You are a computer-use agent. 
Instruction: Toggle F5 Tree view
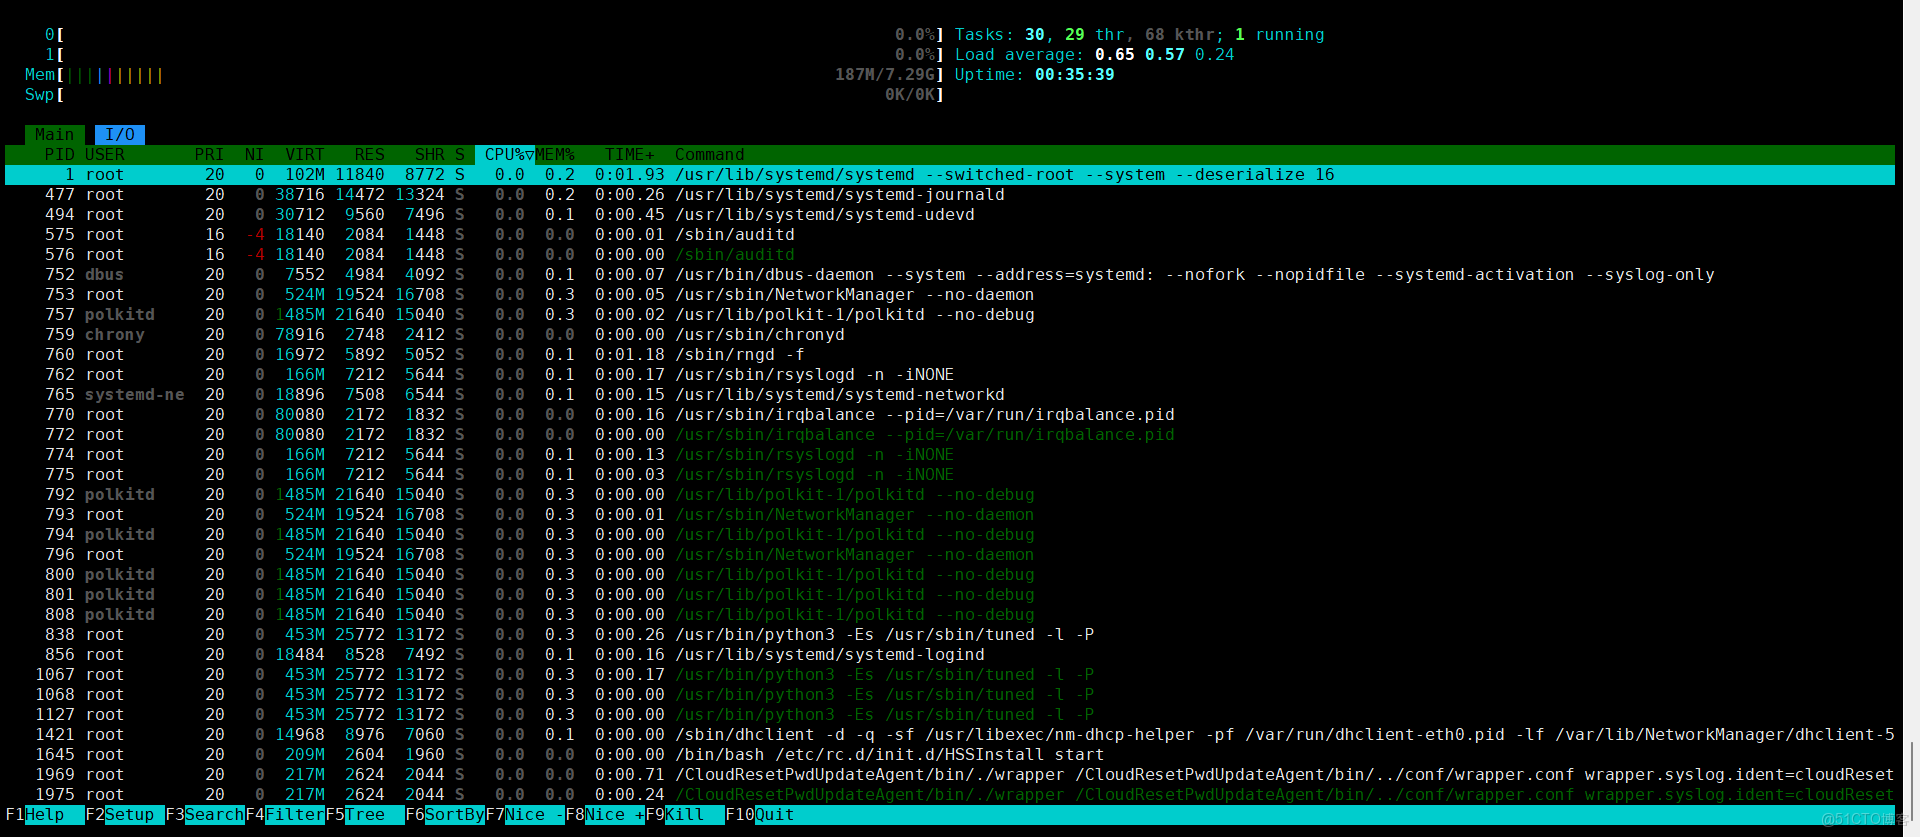click(x=365, y=815)
